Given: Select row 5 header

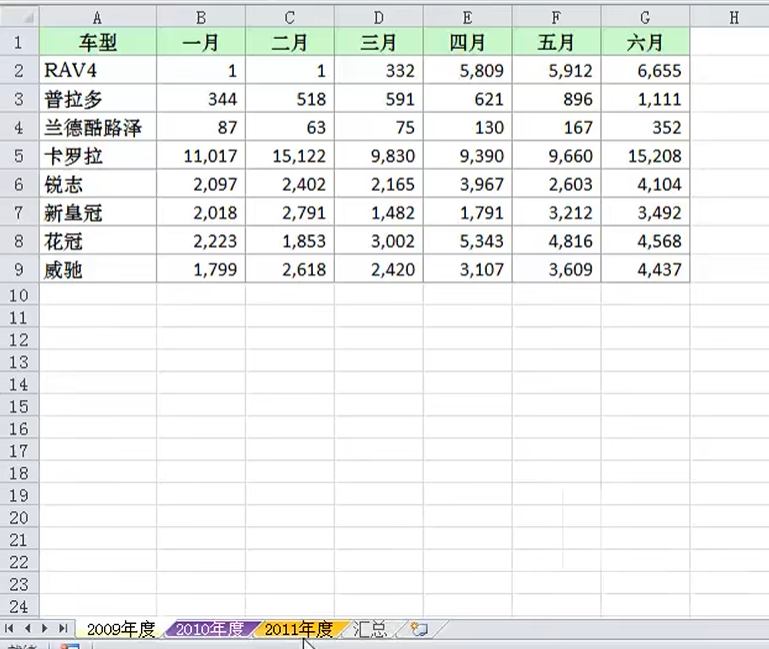Looking at the screenshot, I should coord(19,156).
